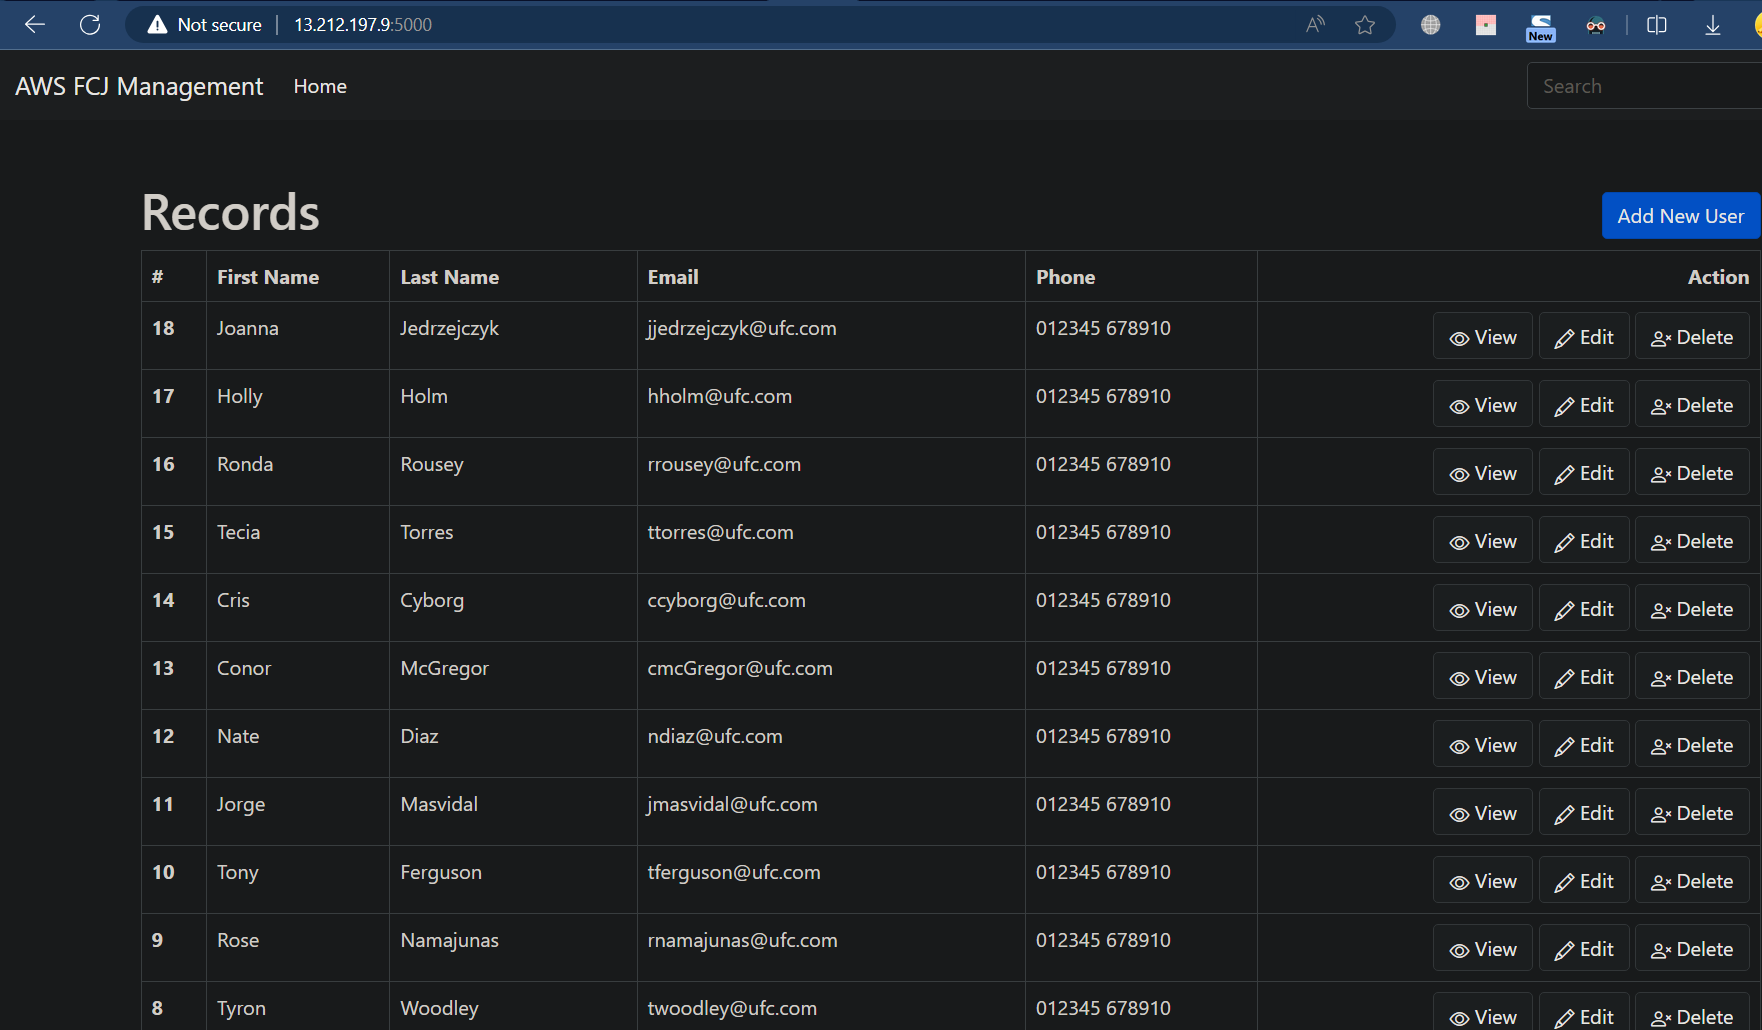
Task: Edit Nate Diaz's record
Action: coord(1584,745)
